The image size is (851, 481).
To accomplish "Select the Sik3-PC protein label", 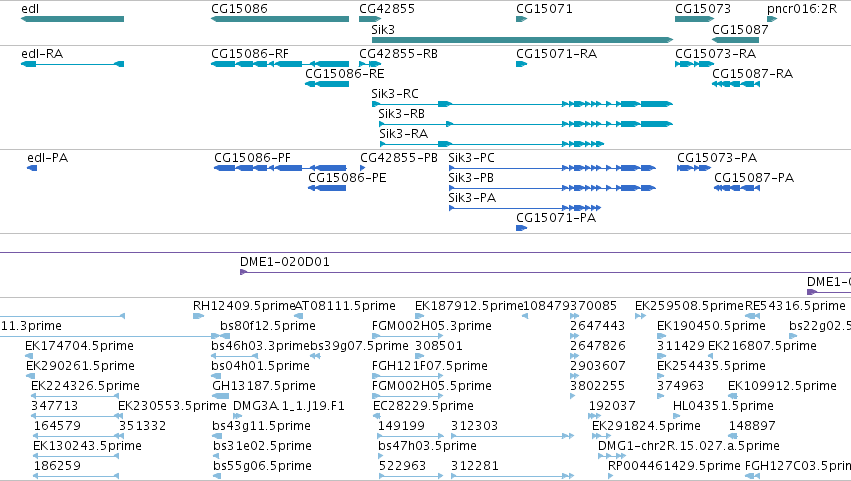I will 472,158.
